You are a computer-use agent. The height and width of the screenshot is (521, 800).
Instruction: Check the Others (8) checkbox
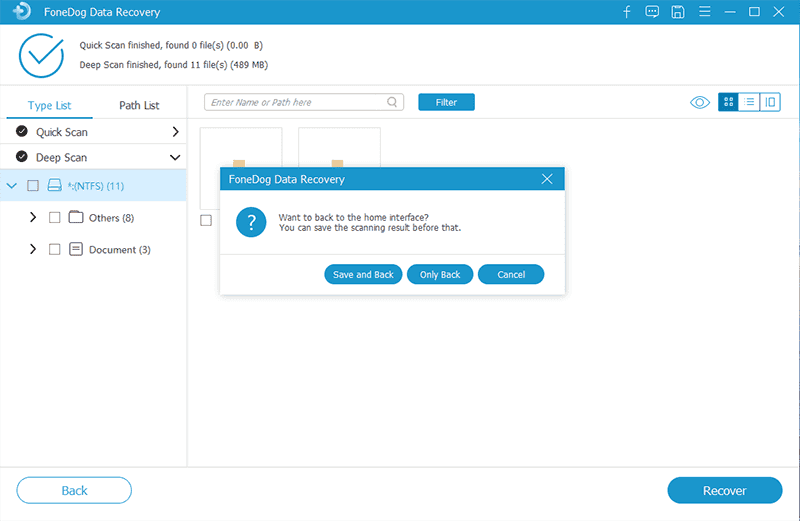(55, 217)
